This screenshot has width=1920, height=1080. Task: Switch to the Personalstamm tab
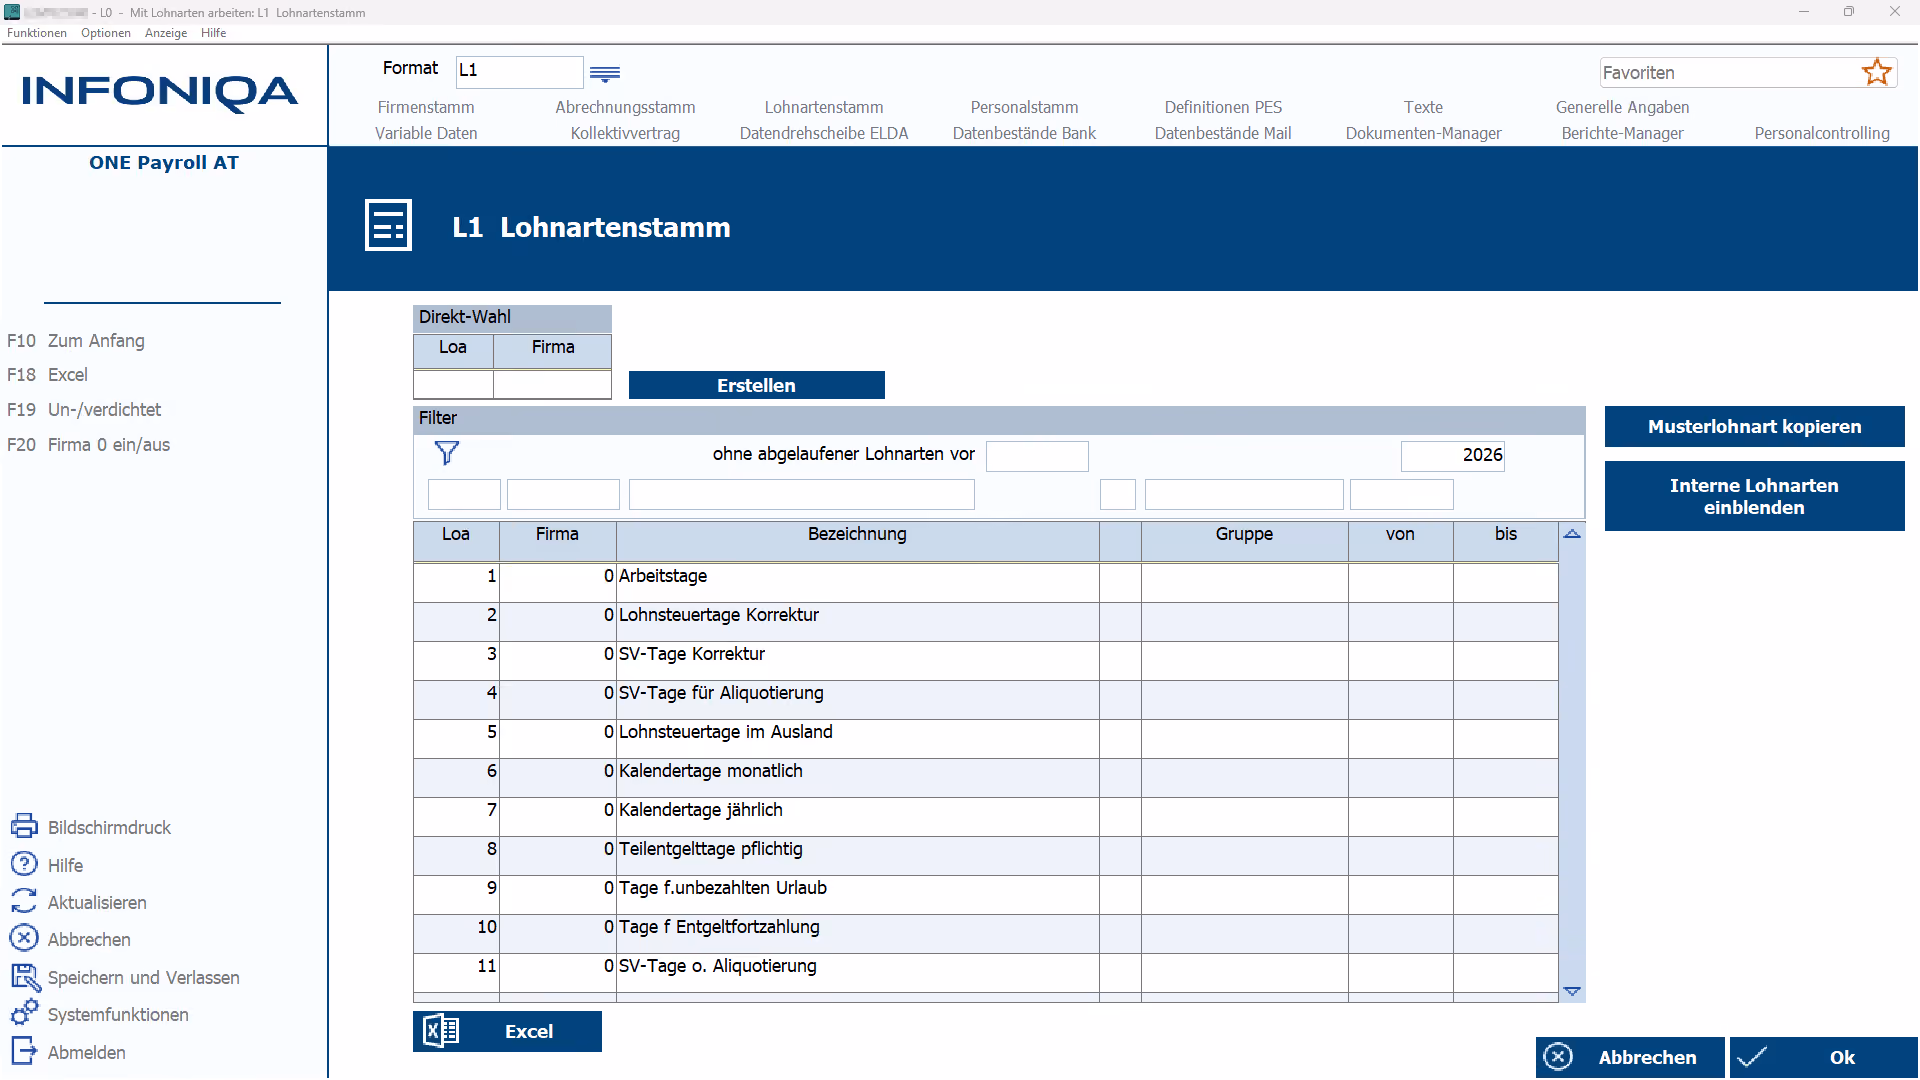(1024, 107)
